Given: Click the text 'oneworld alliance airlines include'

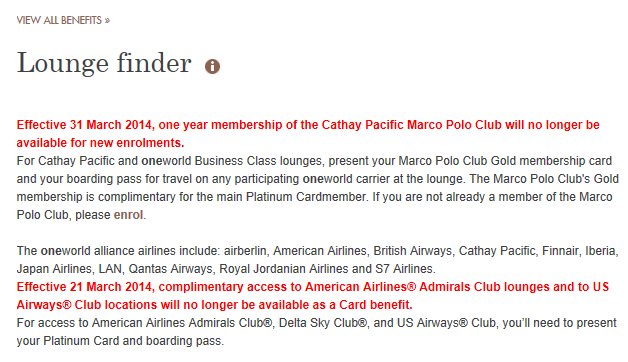Looking at the screenshot, I should click(x=130, y=251).
